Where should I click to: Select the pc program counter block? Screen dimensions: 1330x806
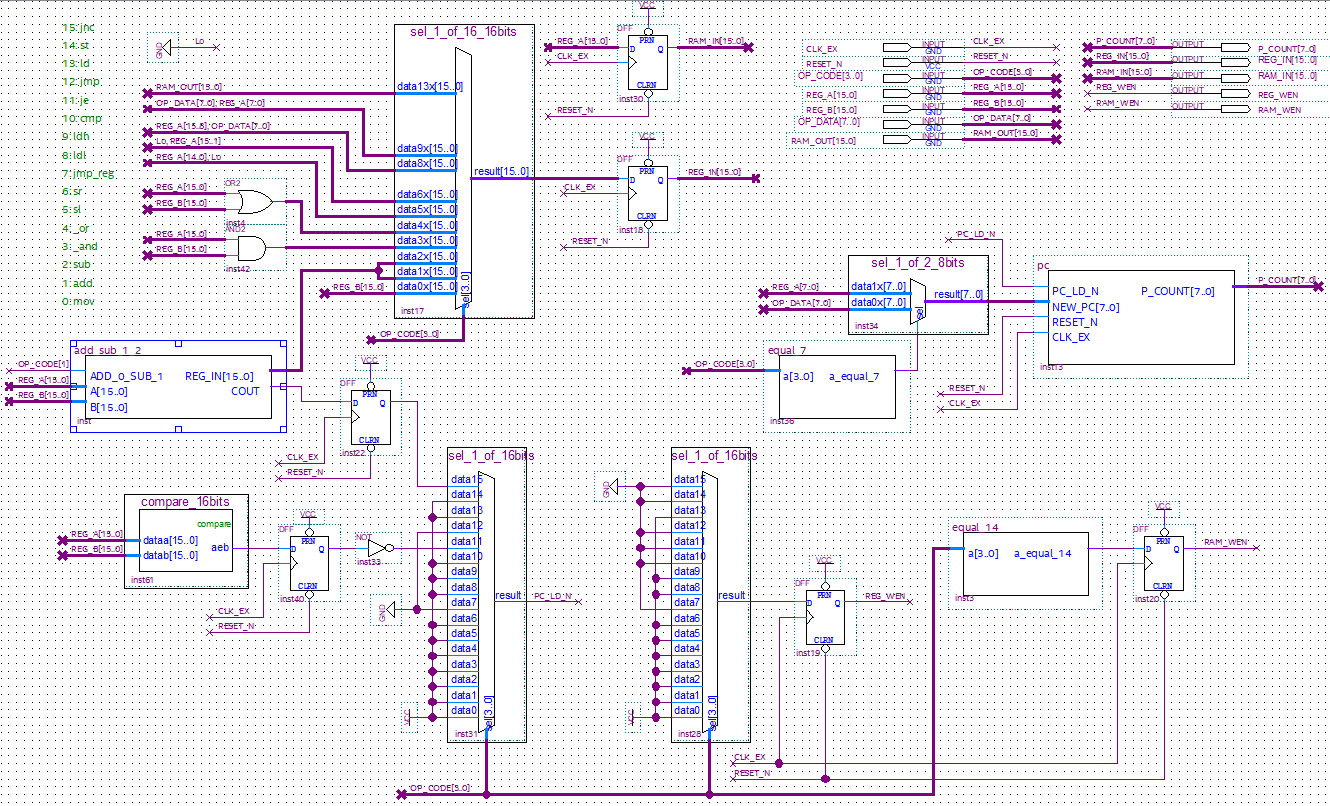click(1135, 316)
